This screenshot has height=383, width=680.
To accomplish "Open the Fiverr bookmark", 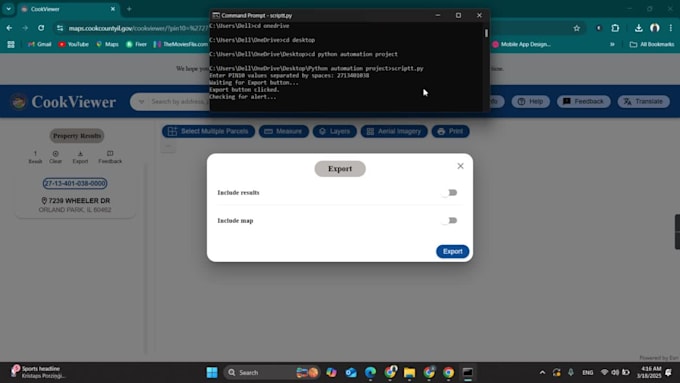I will pos(136,44).
